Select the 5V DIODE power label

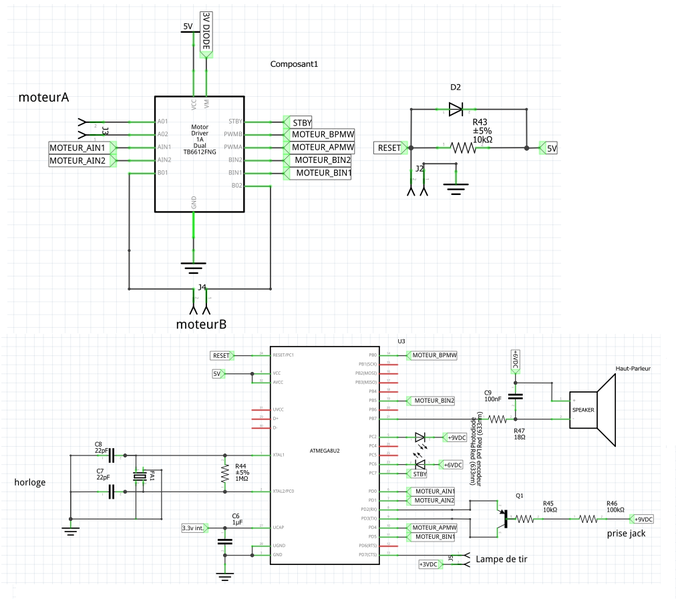(x=206, y=36)
